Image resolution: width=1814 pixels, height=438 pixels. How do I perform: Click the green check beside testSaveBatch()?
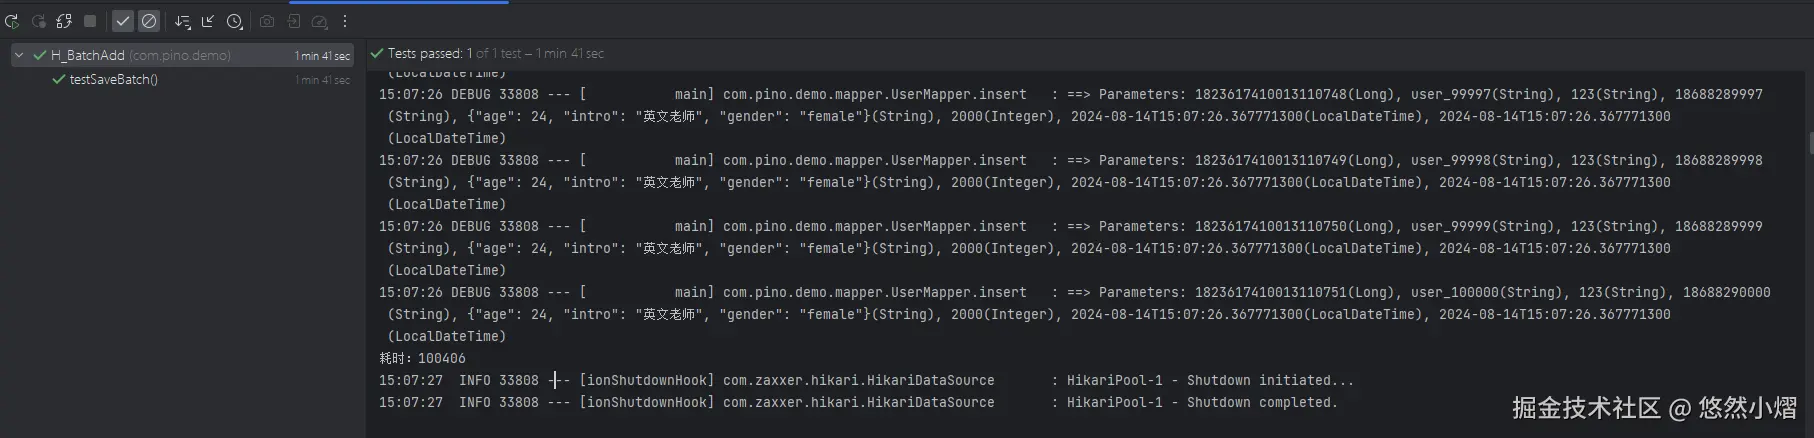[x=59, y=80]
